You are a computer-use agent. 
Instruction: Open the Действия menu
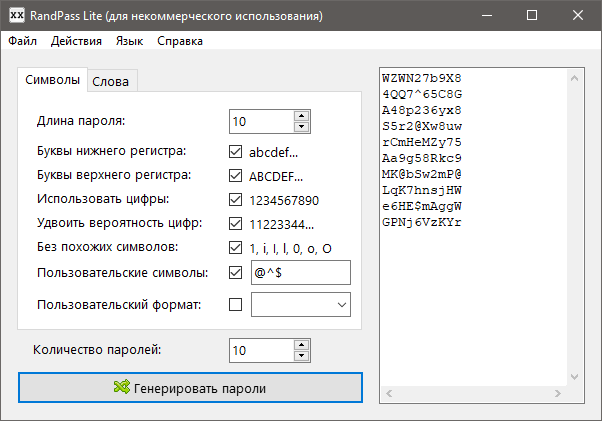point(76,41)
